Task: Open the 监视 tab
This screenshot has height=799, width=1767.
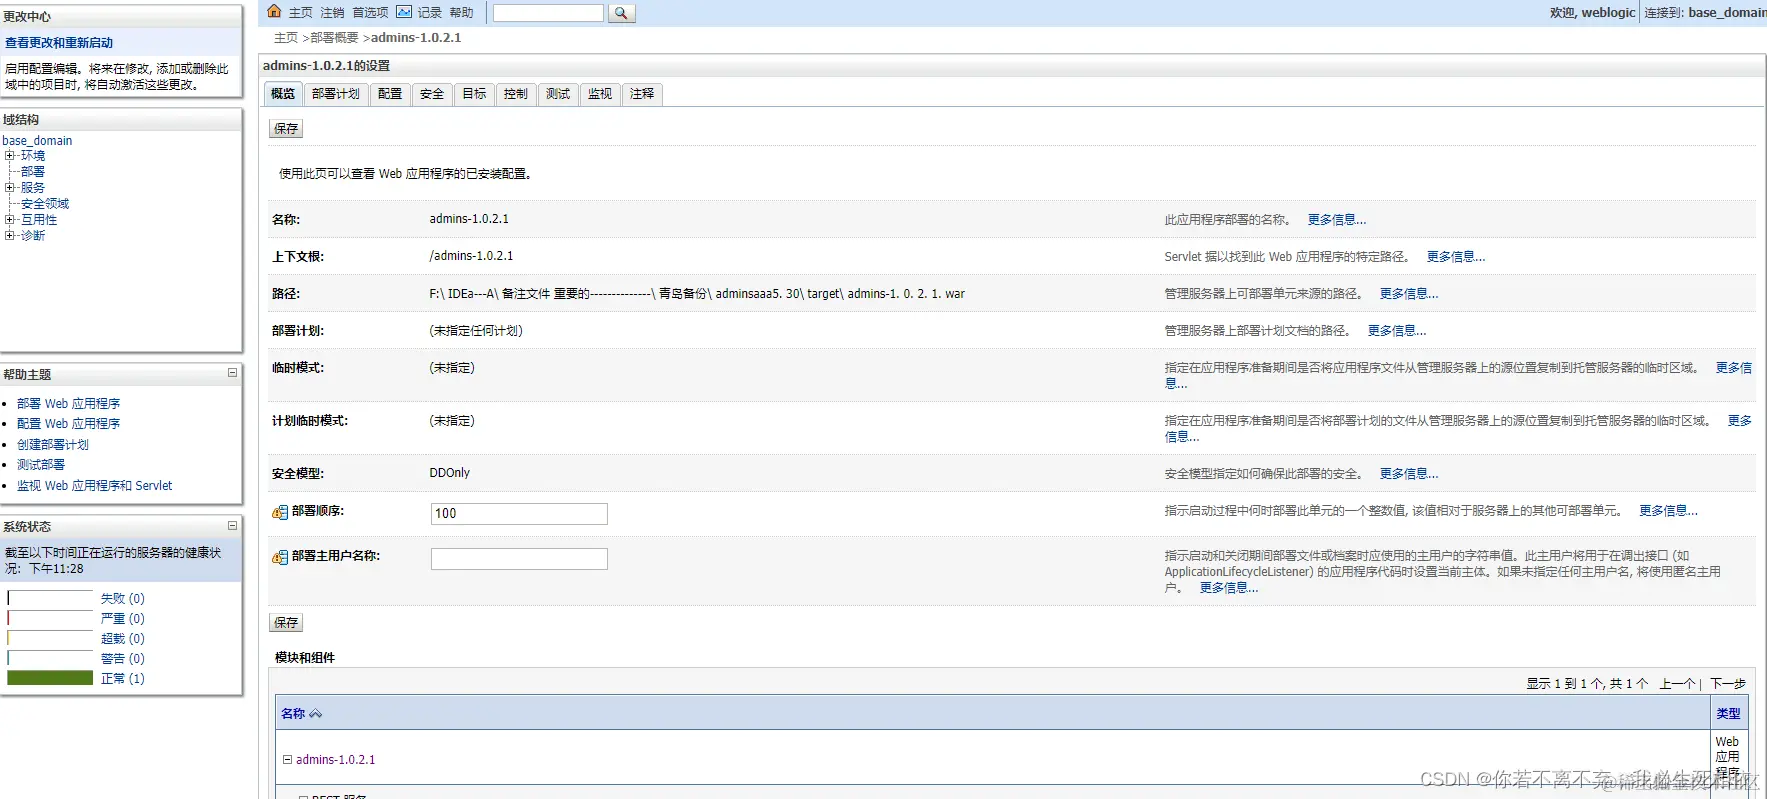Action: tap(600, 94)
